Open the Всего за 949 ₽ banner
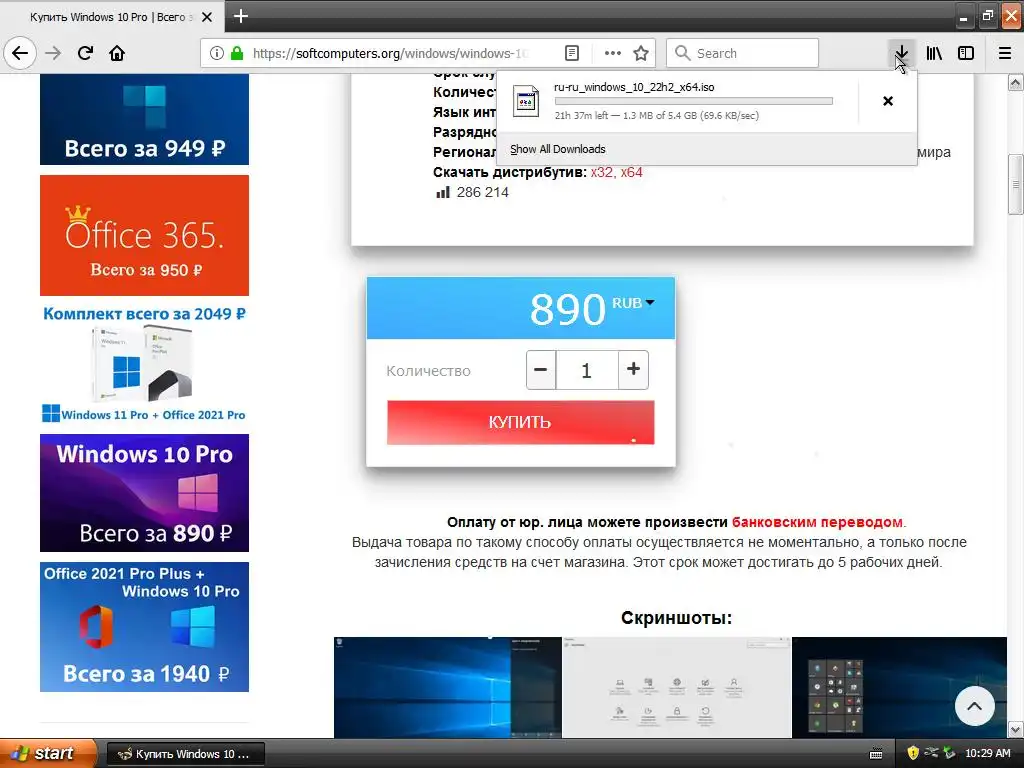This screenshot has height=768, width=1024. [144, 119]
